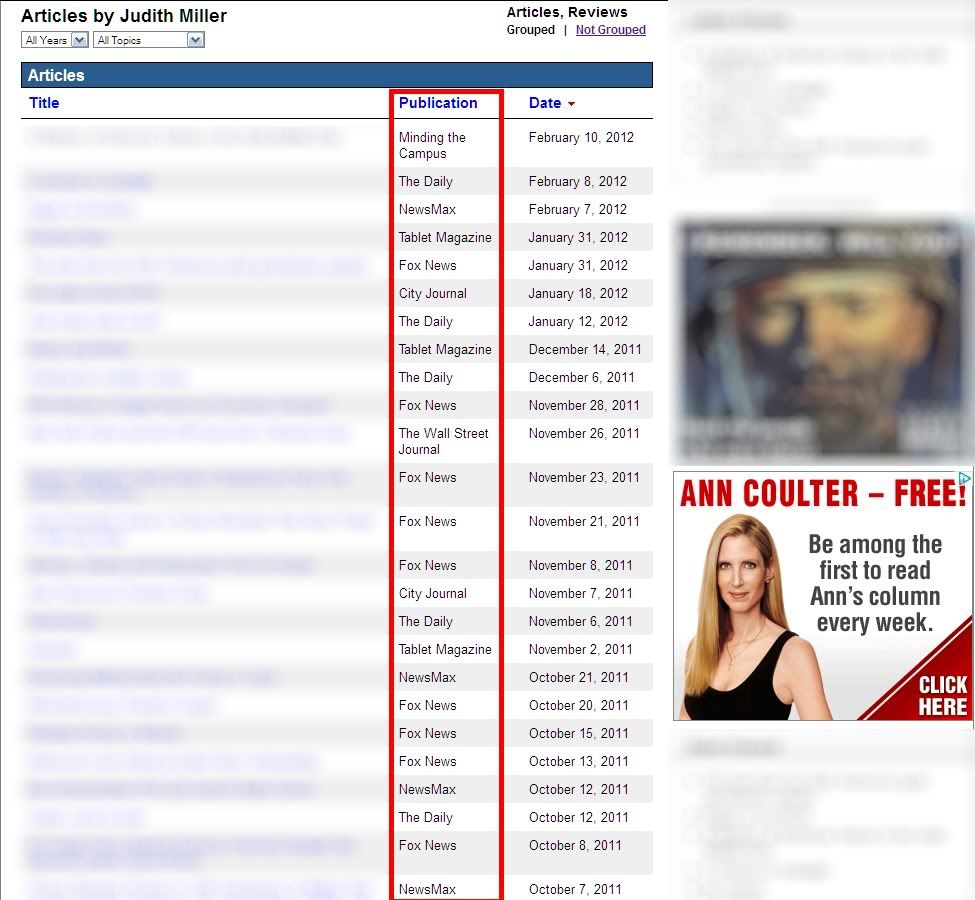Screen dimensions: 975x900
Task: Click the date January 18, 2012
Action: point(578,294)
